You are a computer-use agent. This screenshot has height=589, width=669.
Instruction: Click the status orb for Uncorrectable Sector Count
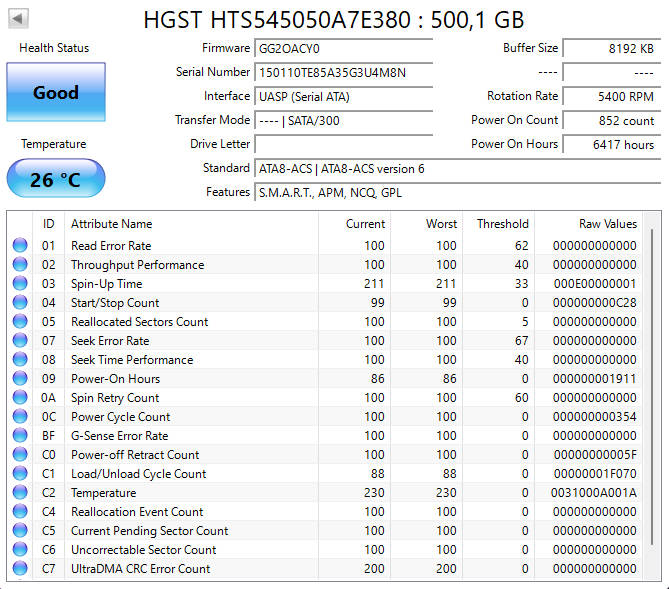click(x=20, y=549)
